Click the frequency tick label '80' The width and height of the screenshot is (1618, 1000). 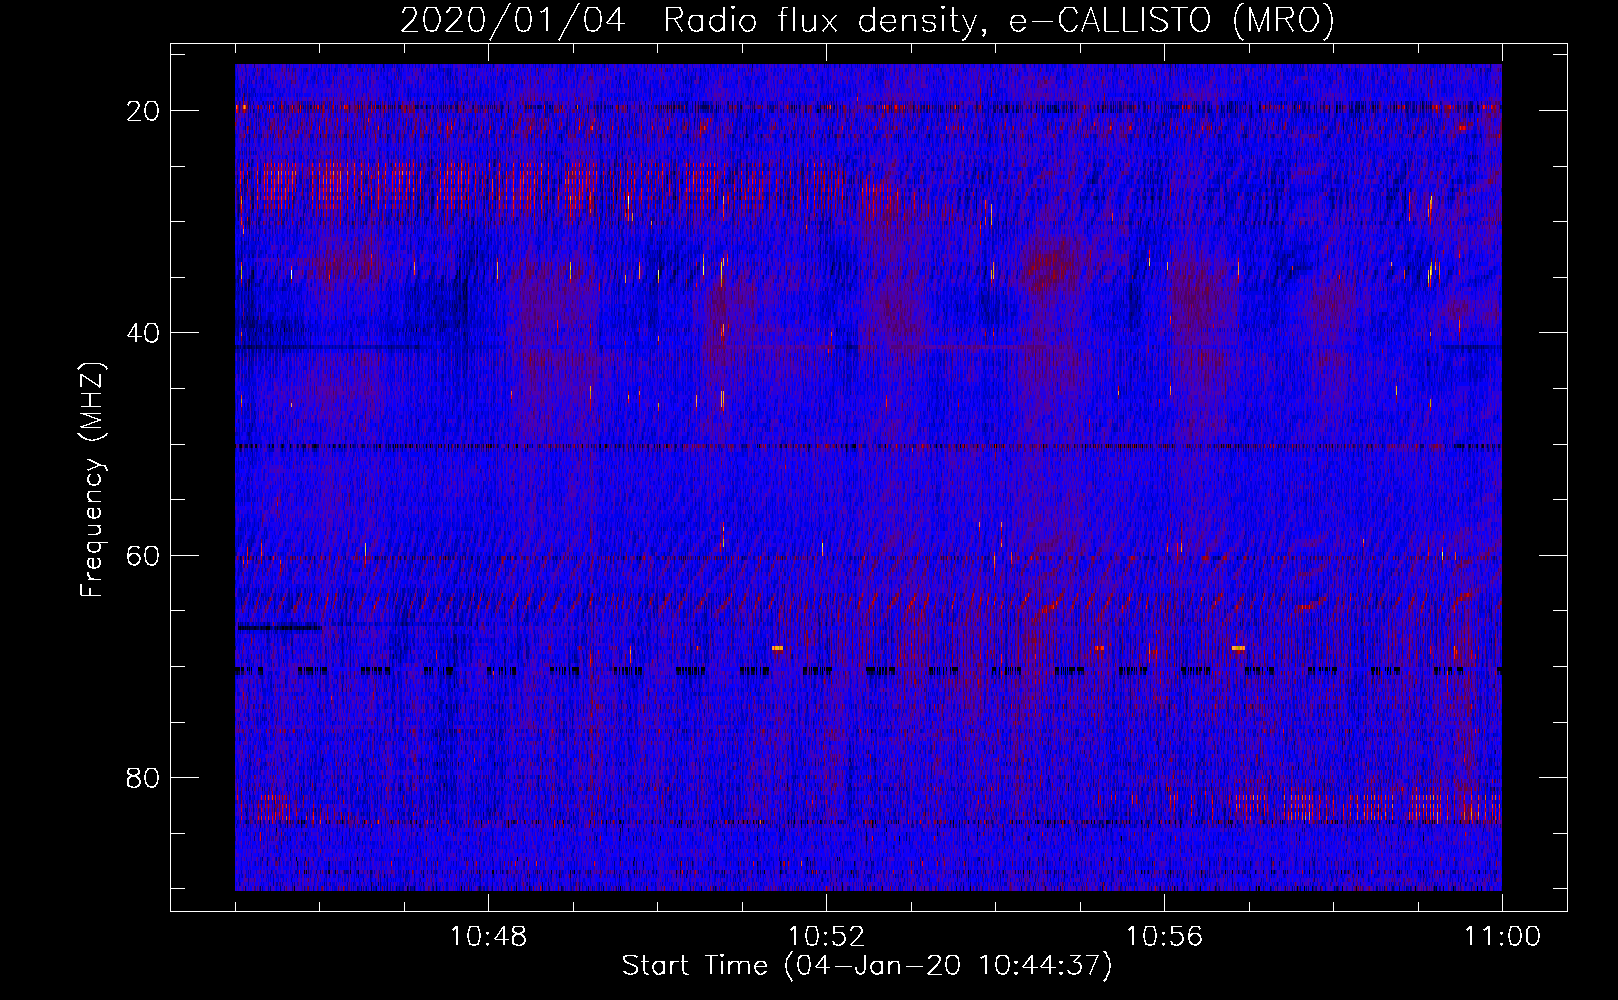click(x=144, y=777)
